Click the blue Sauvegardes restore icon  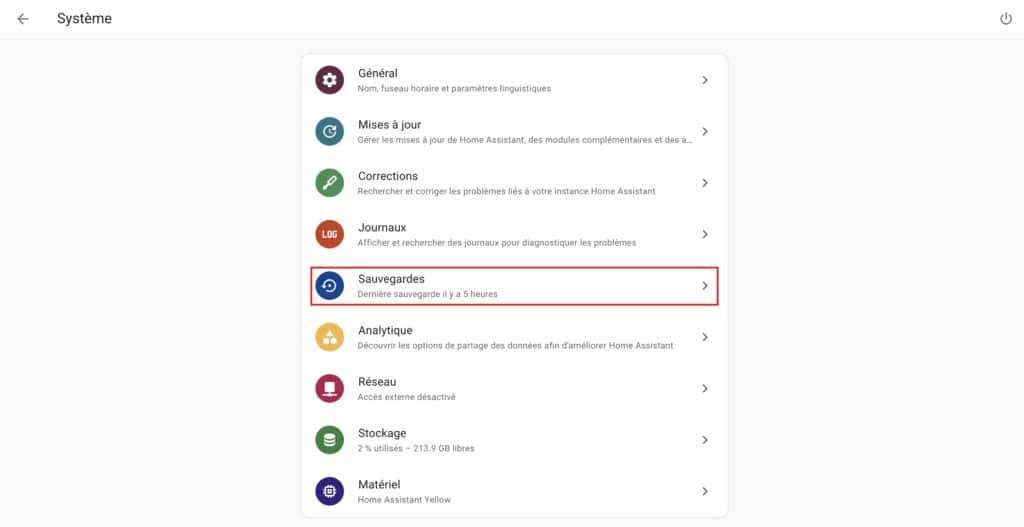coord(330,285)
